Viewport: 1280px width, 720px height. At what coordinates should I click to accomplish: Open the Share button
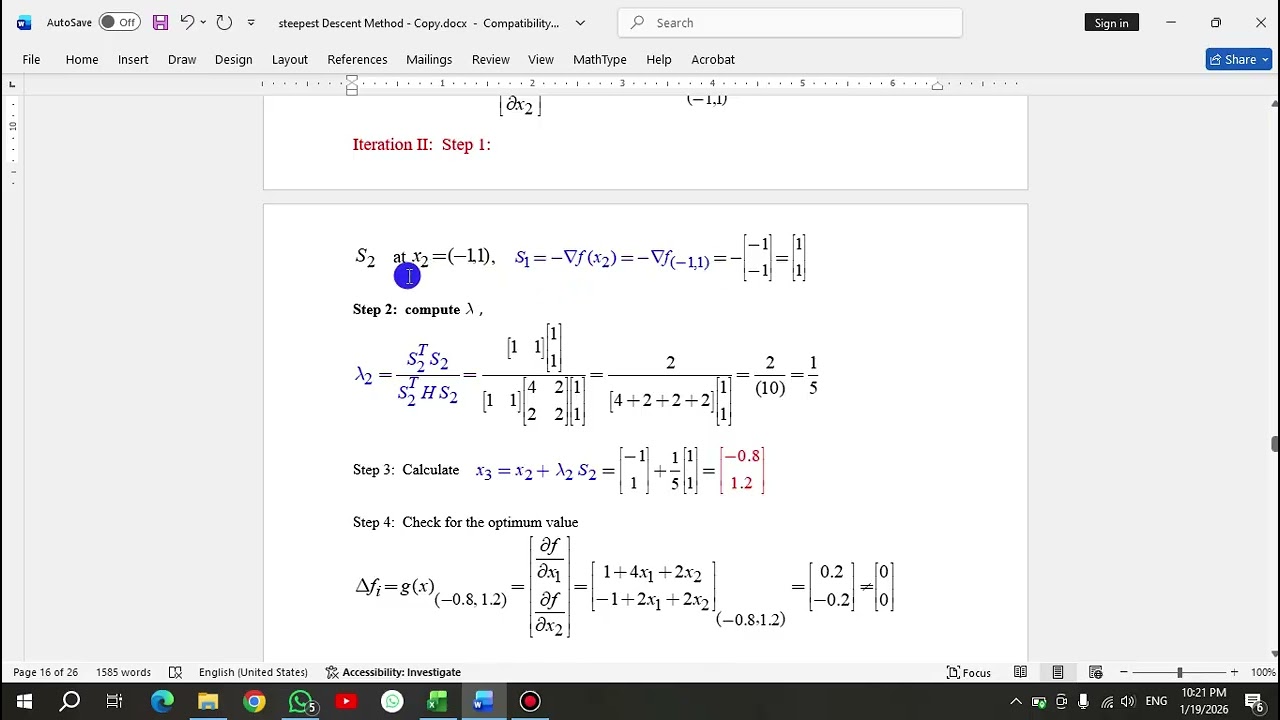(x=1238, y=59)
